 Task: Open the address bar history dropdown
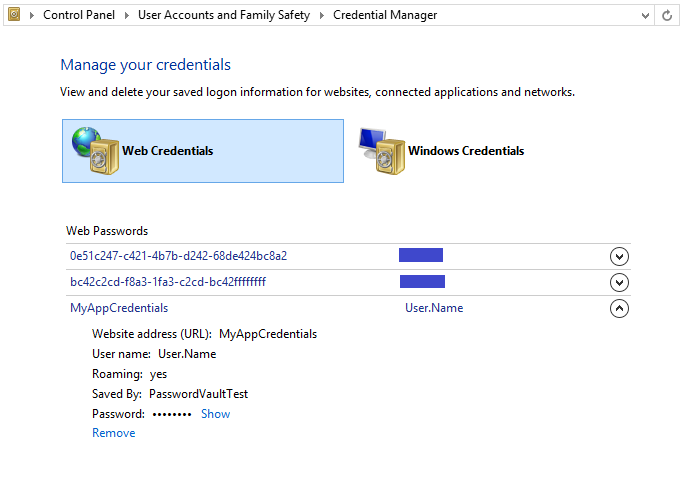coord(645,16)
